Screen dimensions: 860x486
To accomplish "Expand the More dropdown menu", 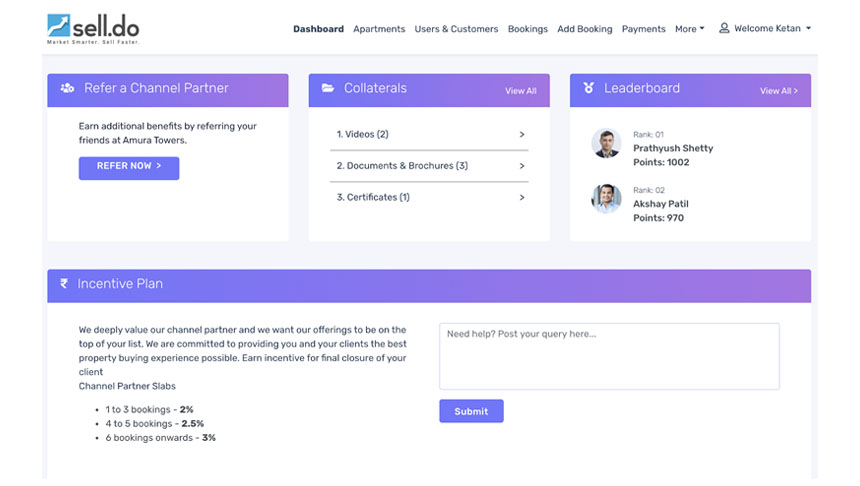I will coord(689,29).
